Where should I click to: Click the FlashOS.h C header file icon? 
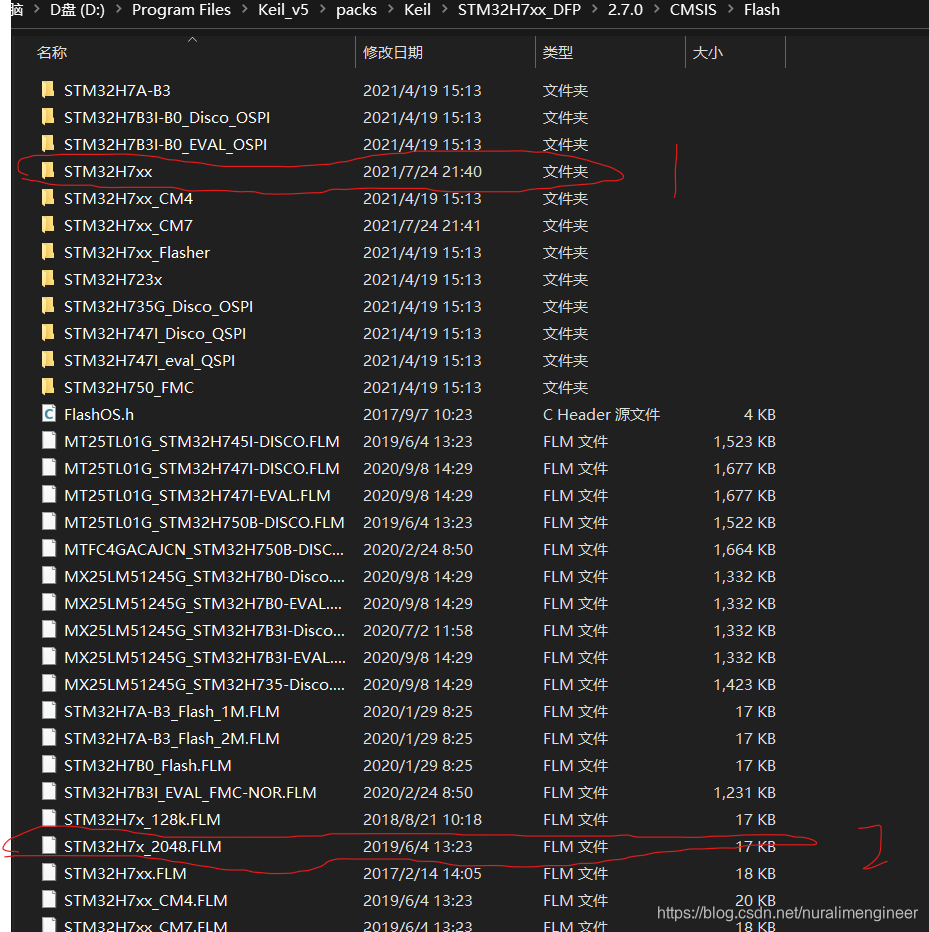(49, 414)
